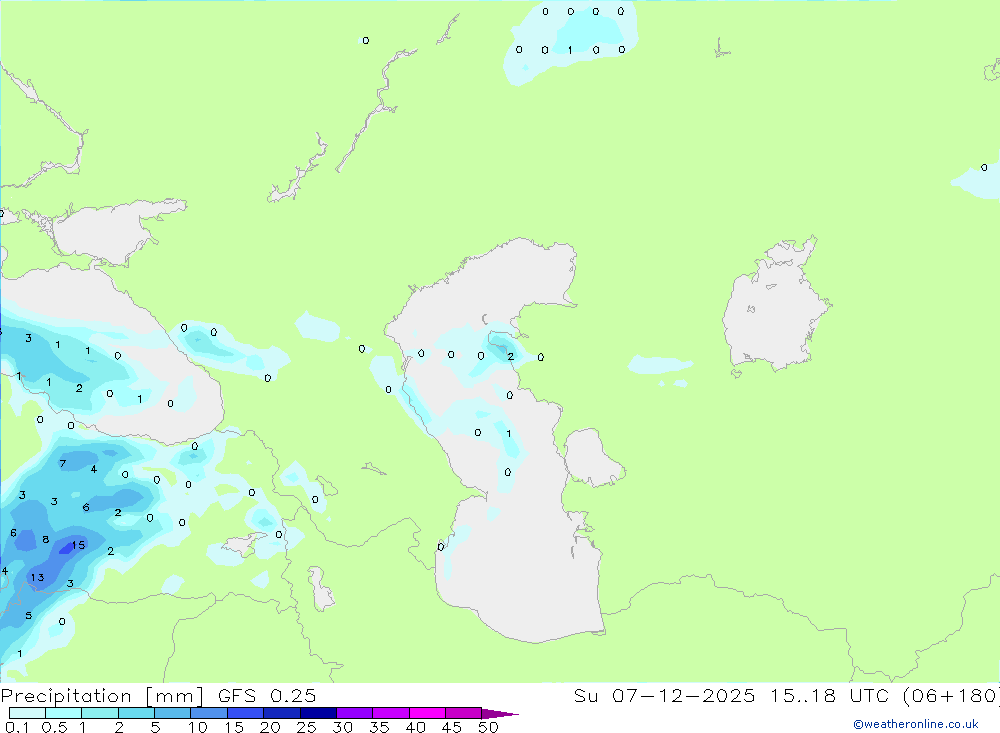Image resolution: width=1000 pixels, height=733 pixels.
Task: Click the "0.1" legend scale label
Action: pos(17,727)
